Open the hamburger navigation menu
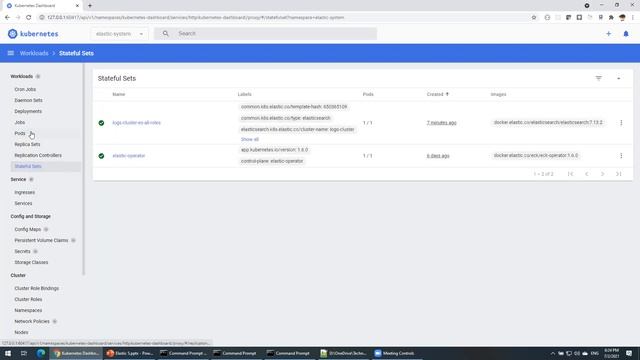The image size is (640, 360). tap(11, 53)
